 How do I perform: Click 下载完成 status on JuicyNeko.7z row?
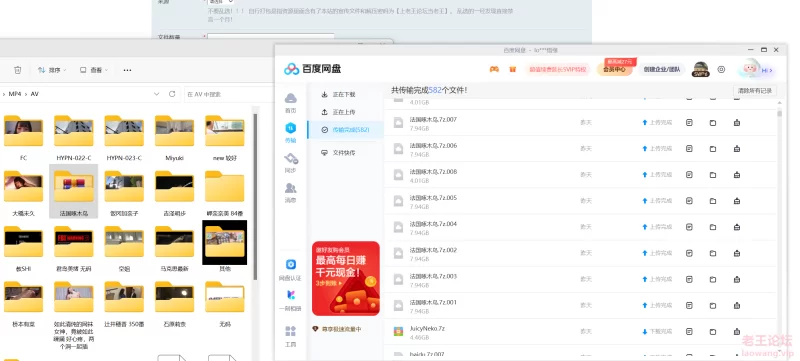[x=657, y=331]
